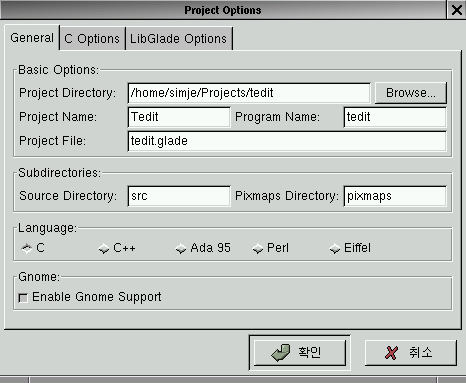Click the Project Name field containing Tedit
This screenshot has height=383, width=466.
pos(179,117)
